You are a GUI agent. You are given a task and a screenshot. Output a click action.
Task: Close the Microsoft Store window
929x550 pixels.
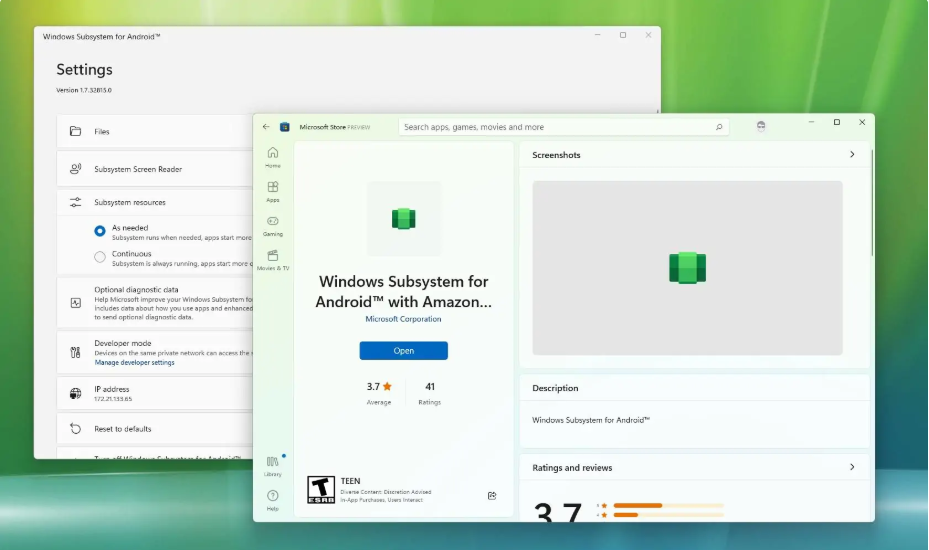862,122
